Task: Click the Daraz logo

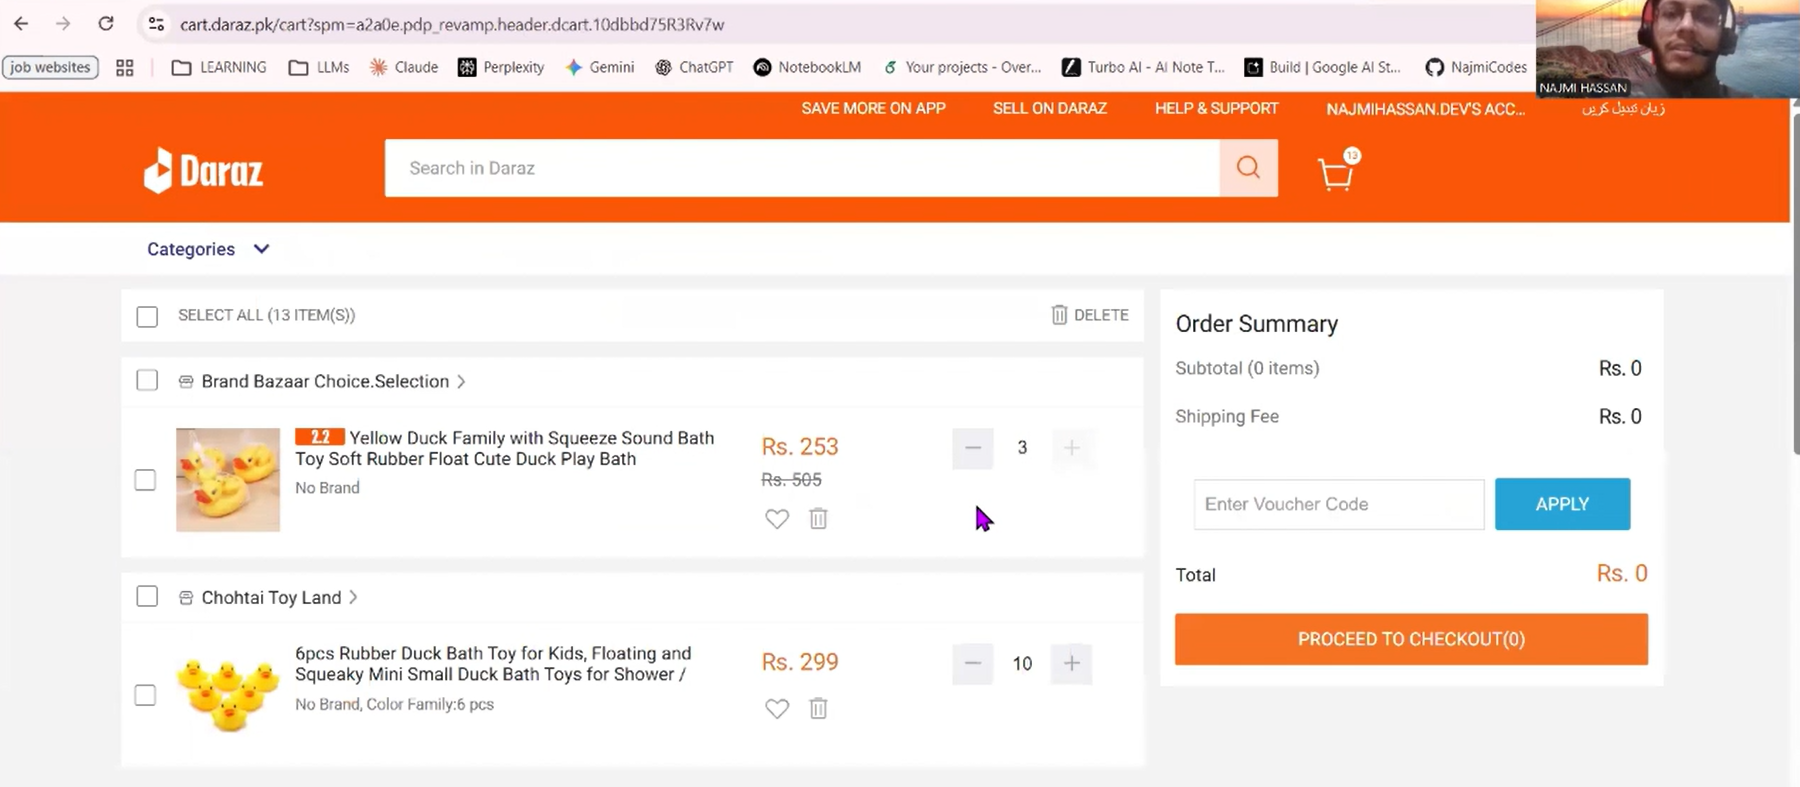Action: tap(204, 171)
